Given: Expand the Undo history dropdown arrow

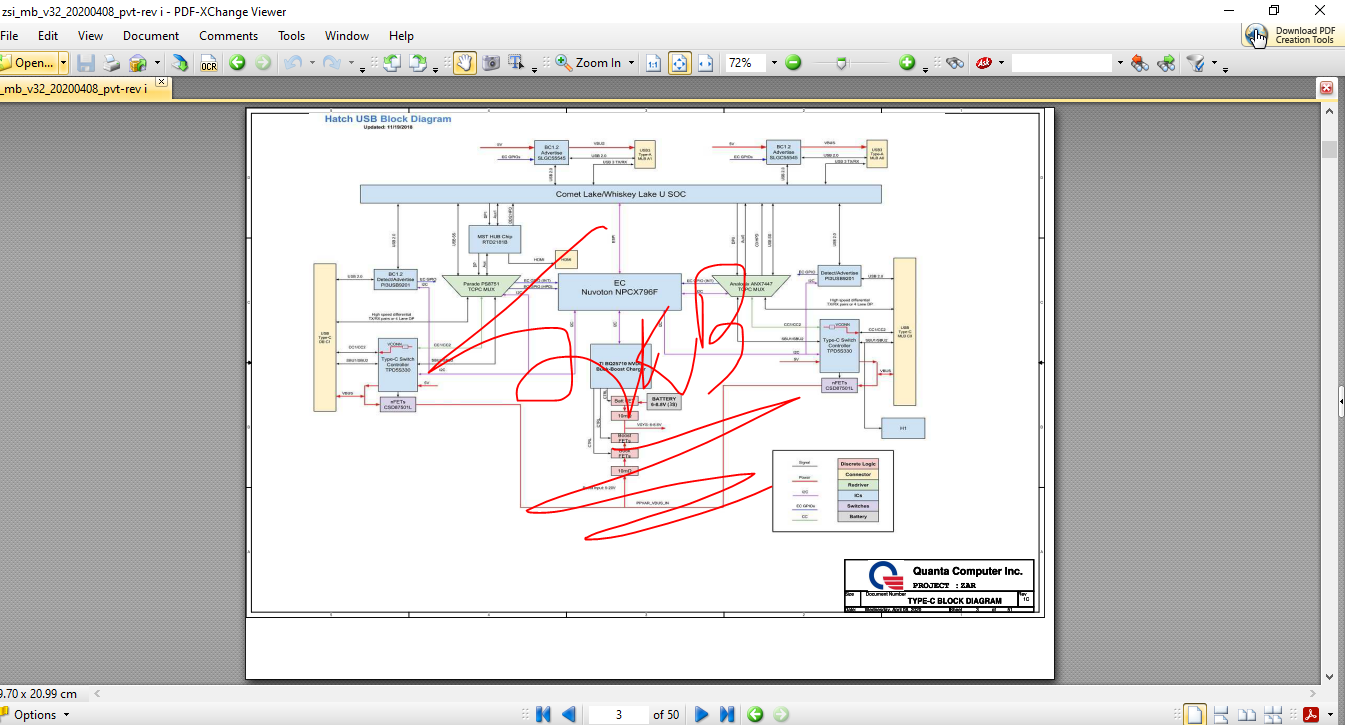Looking at the screenshot, I should coord(312,63).
